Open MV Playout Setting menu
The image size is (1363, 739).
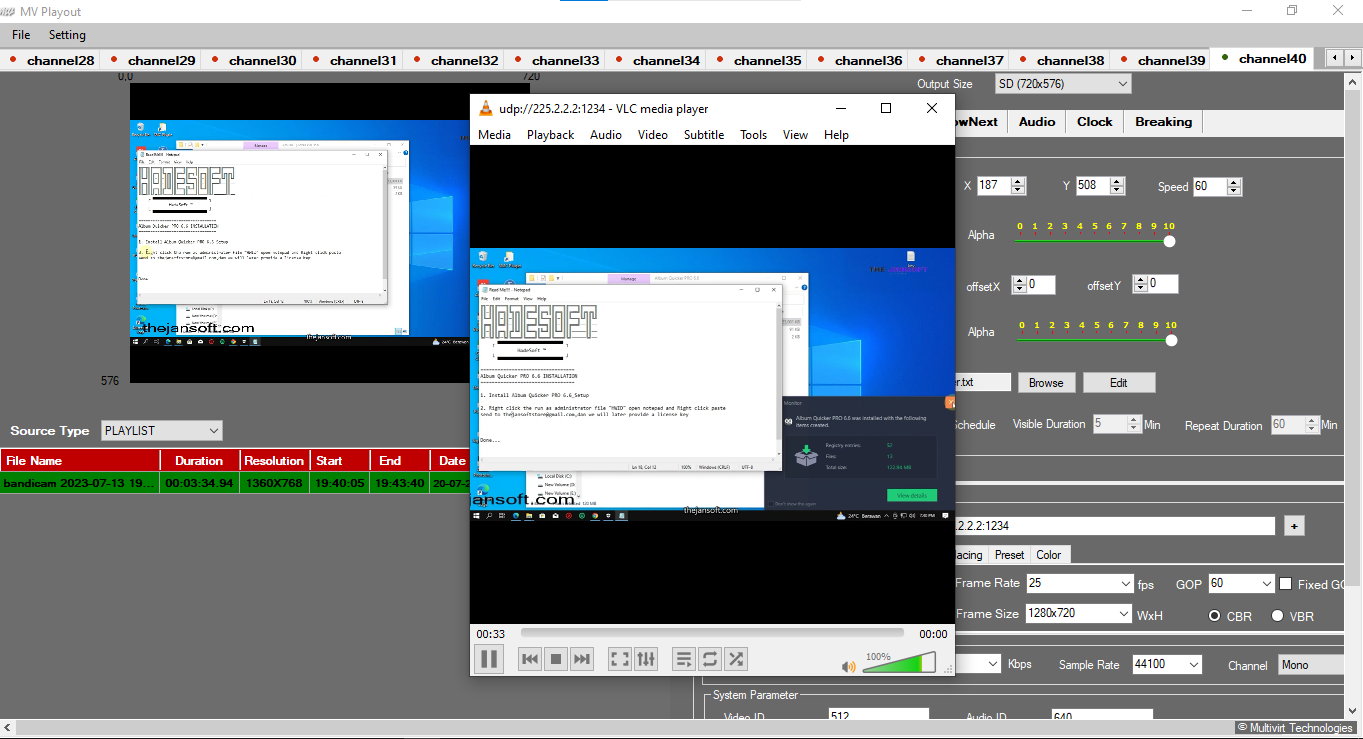coord(67,35)
